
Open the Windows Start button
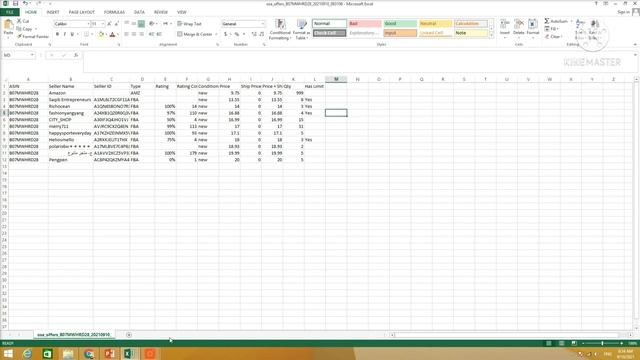(8, 353)
